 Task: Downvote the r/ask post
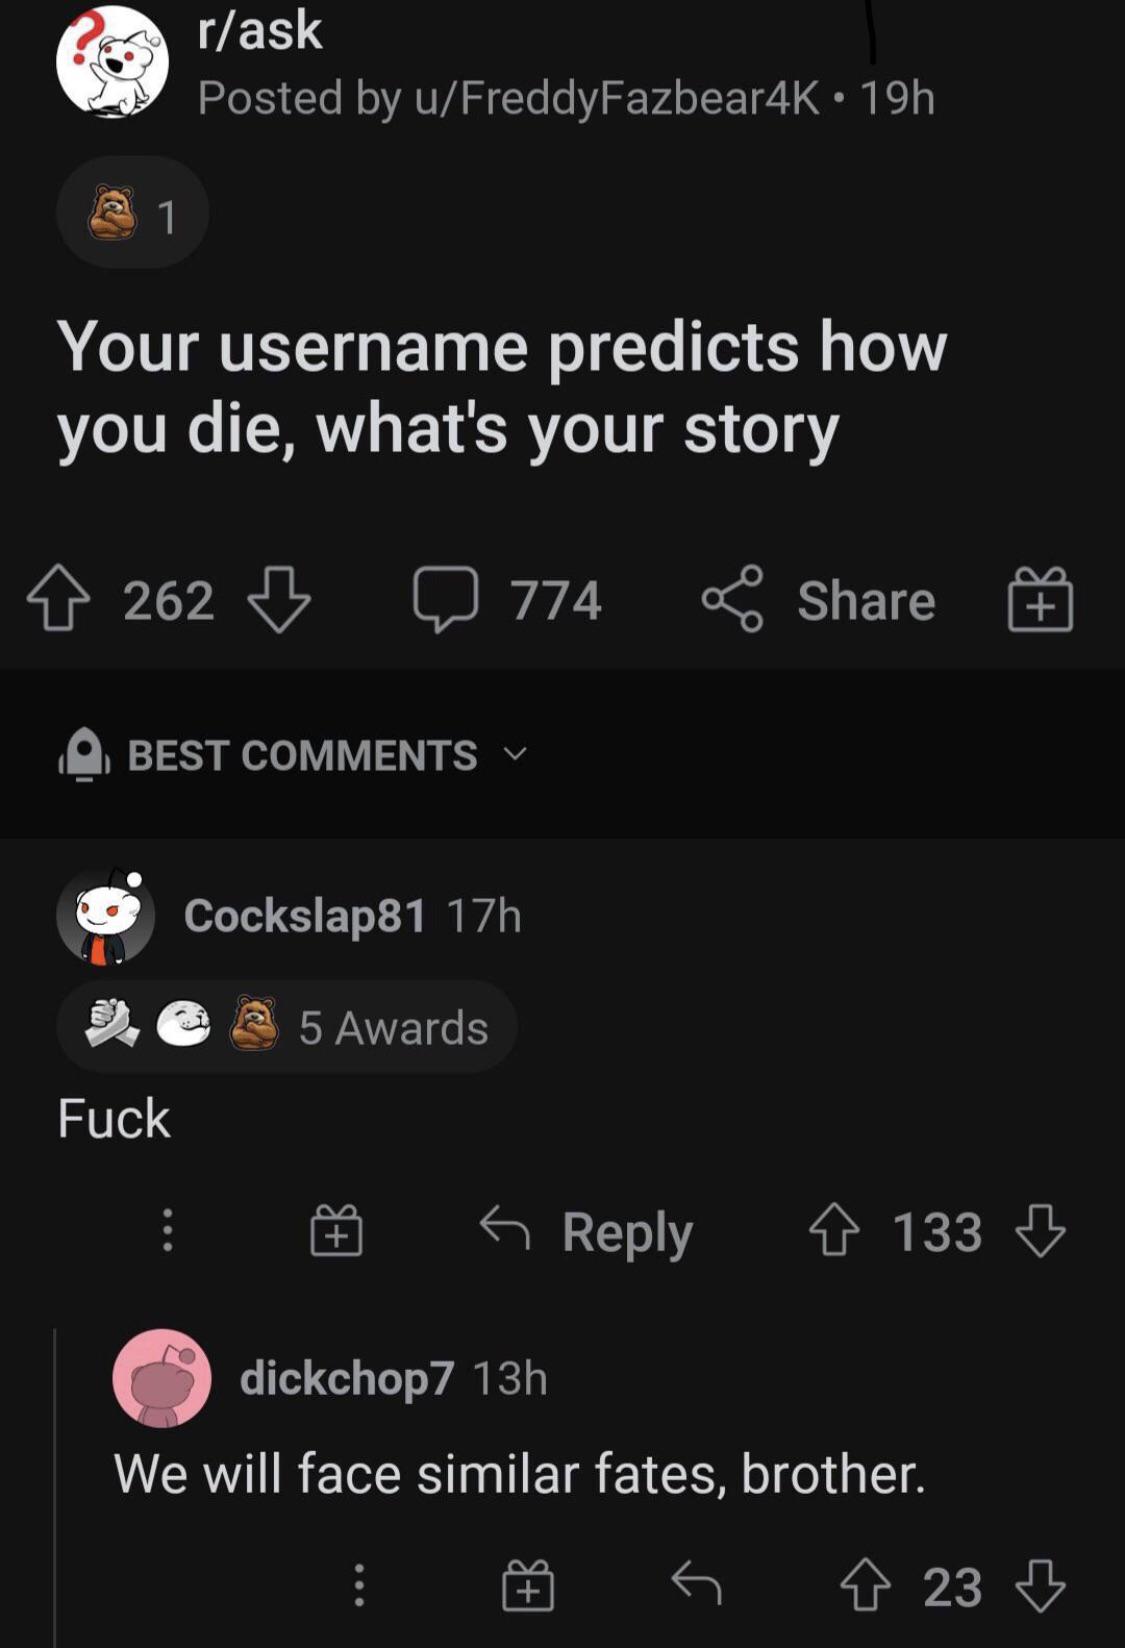point(279,599)
